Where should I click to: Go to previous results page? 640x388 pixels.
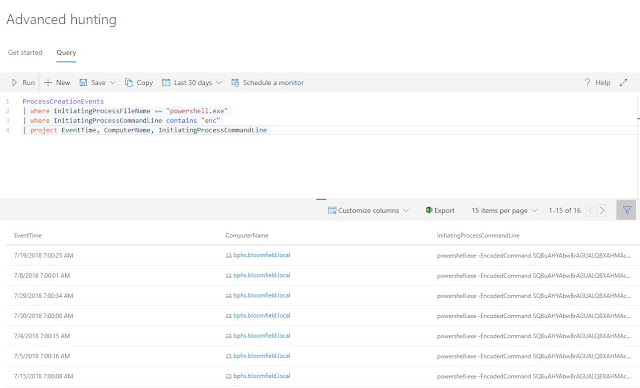591,211
